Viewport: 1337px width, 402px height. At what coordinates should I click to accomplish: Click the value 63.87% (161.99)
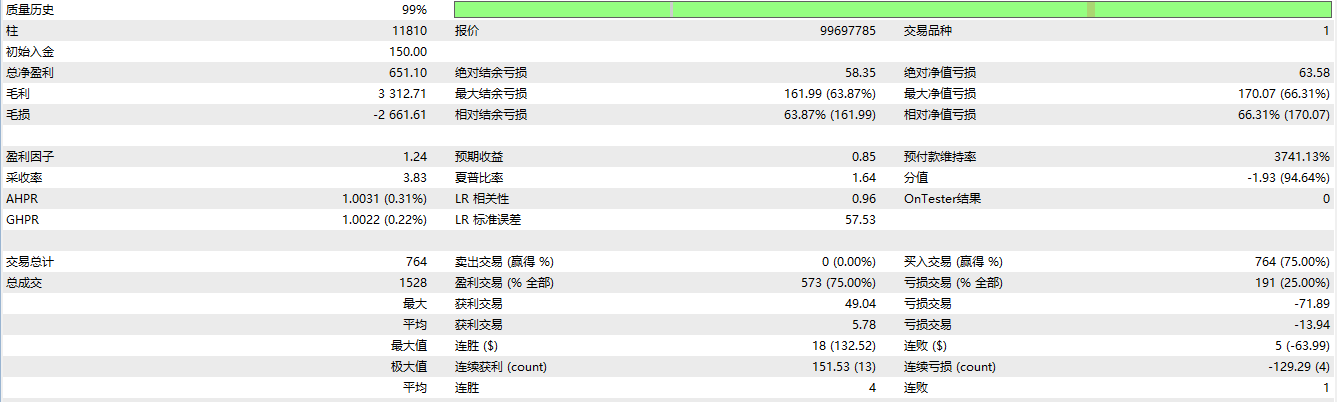click(x=830, y=115)
